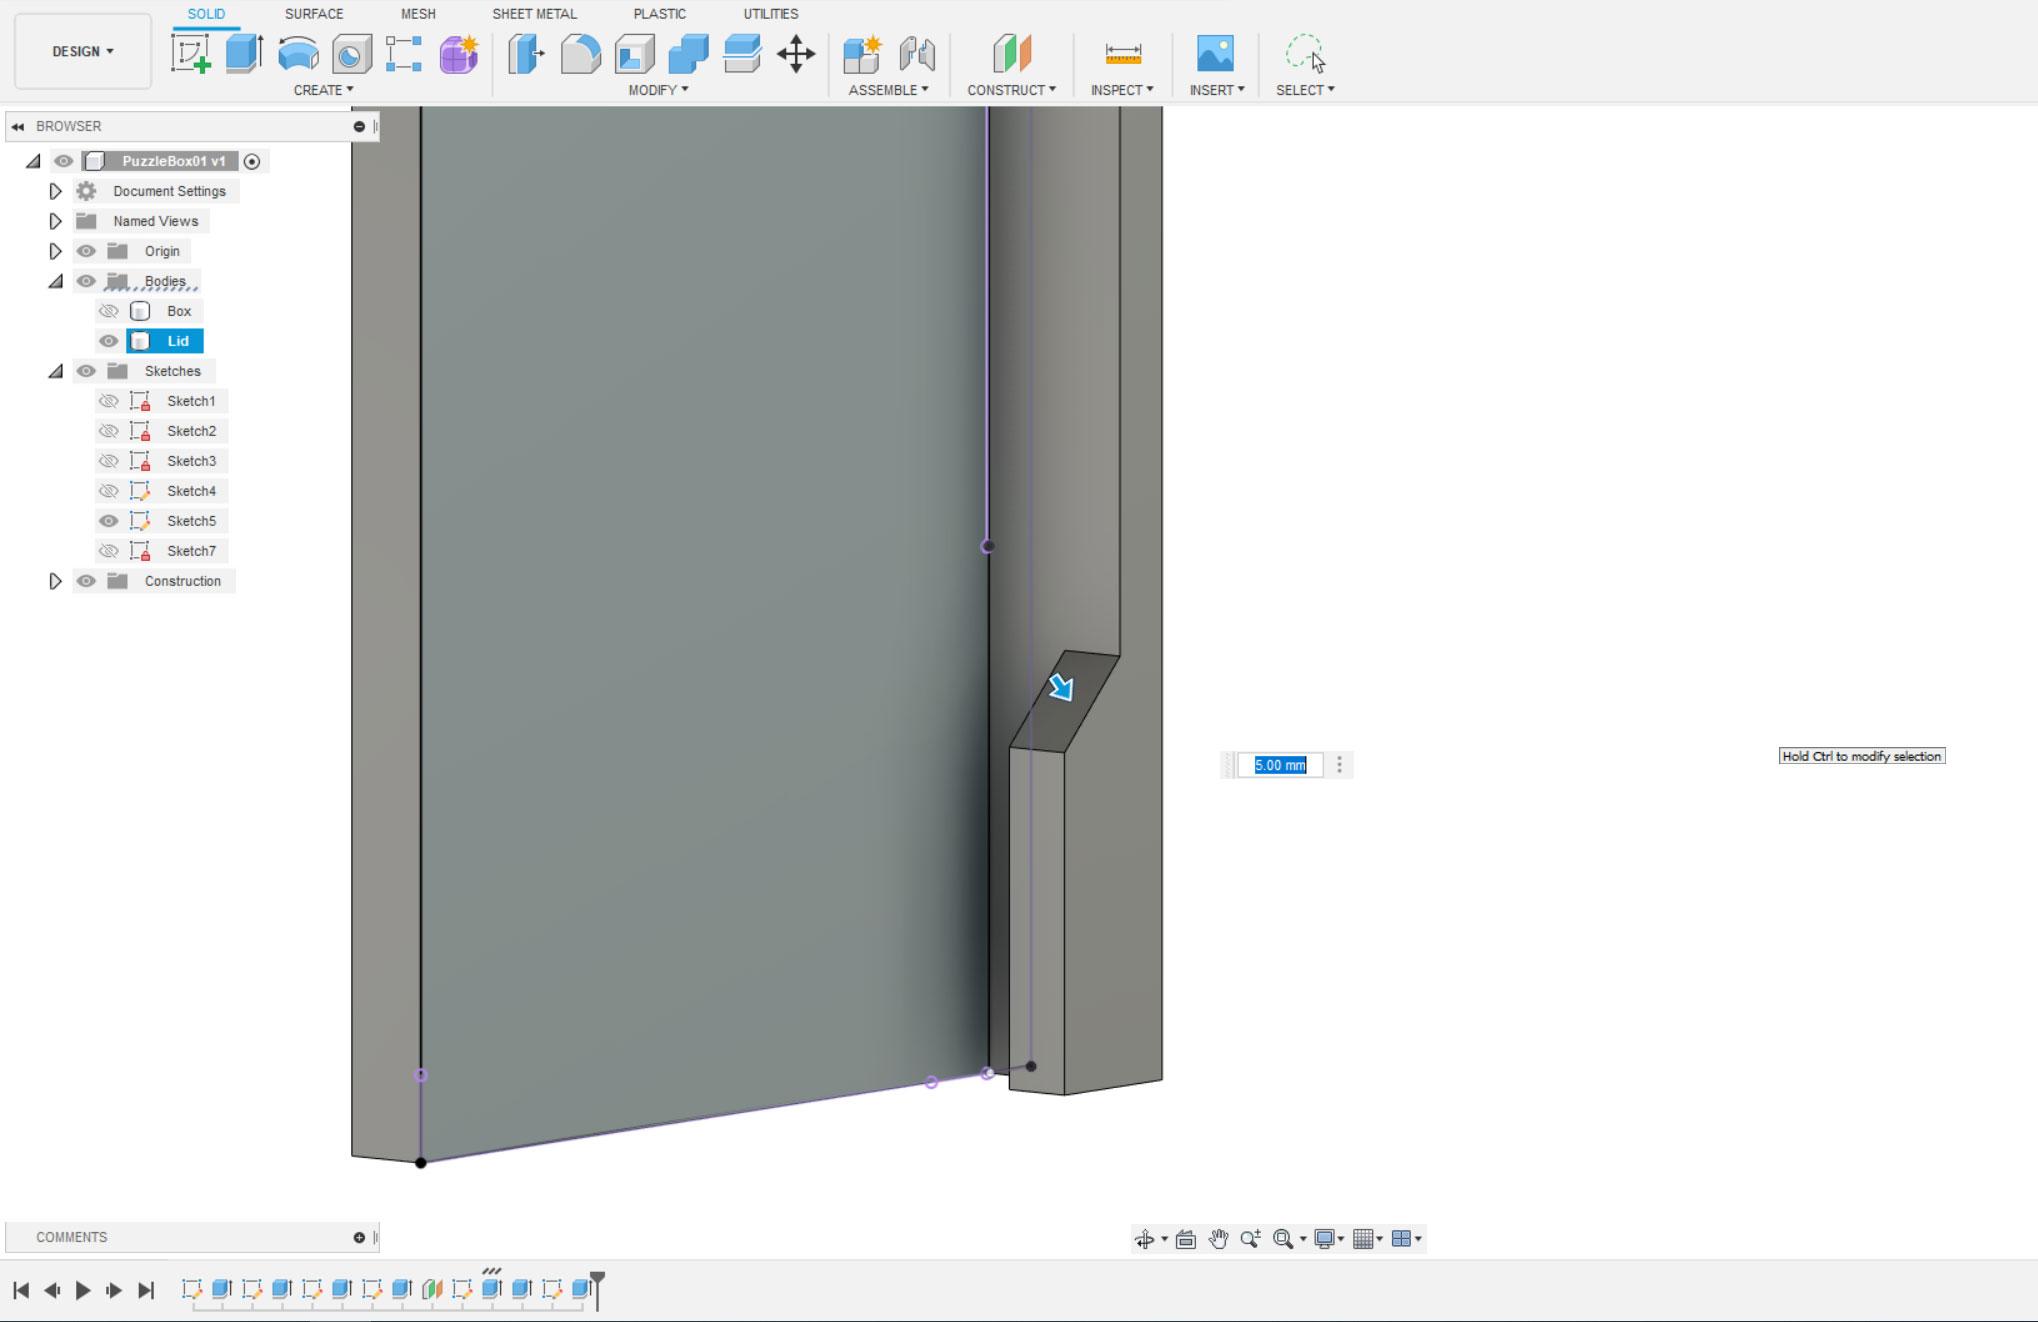Toggle visibility of Box body
The height and width of the screenshot is (1322, 2038).
tap(109, 311)
